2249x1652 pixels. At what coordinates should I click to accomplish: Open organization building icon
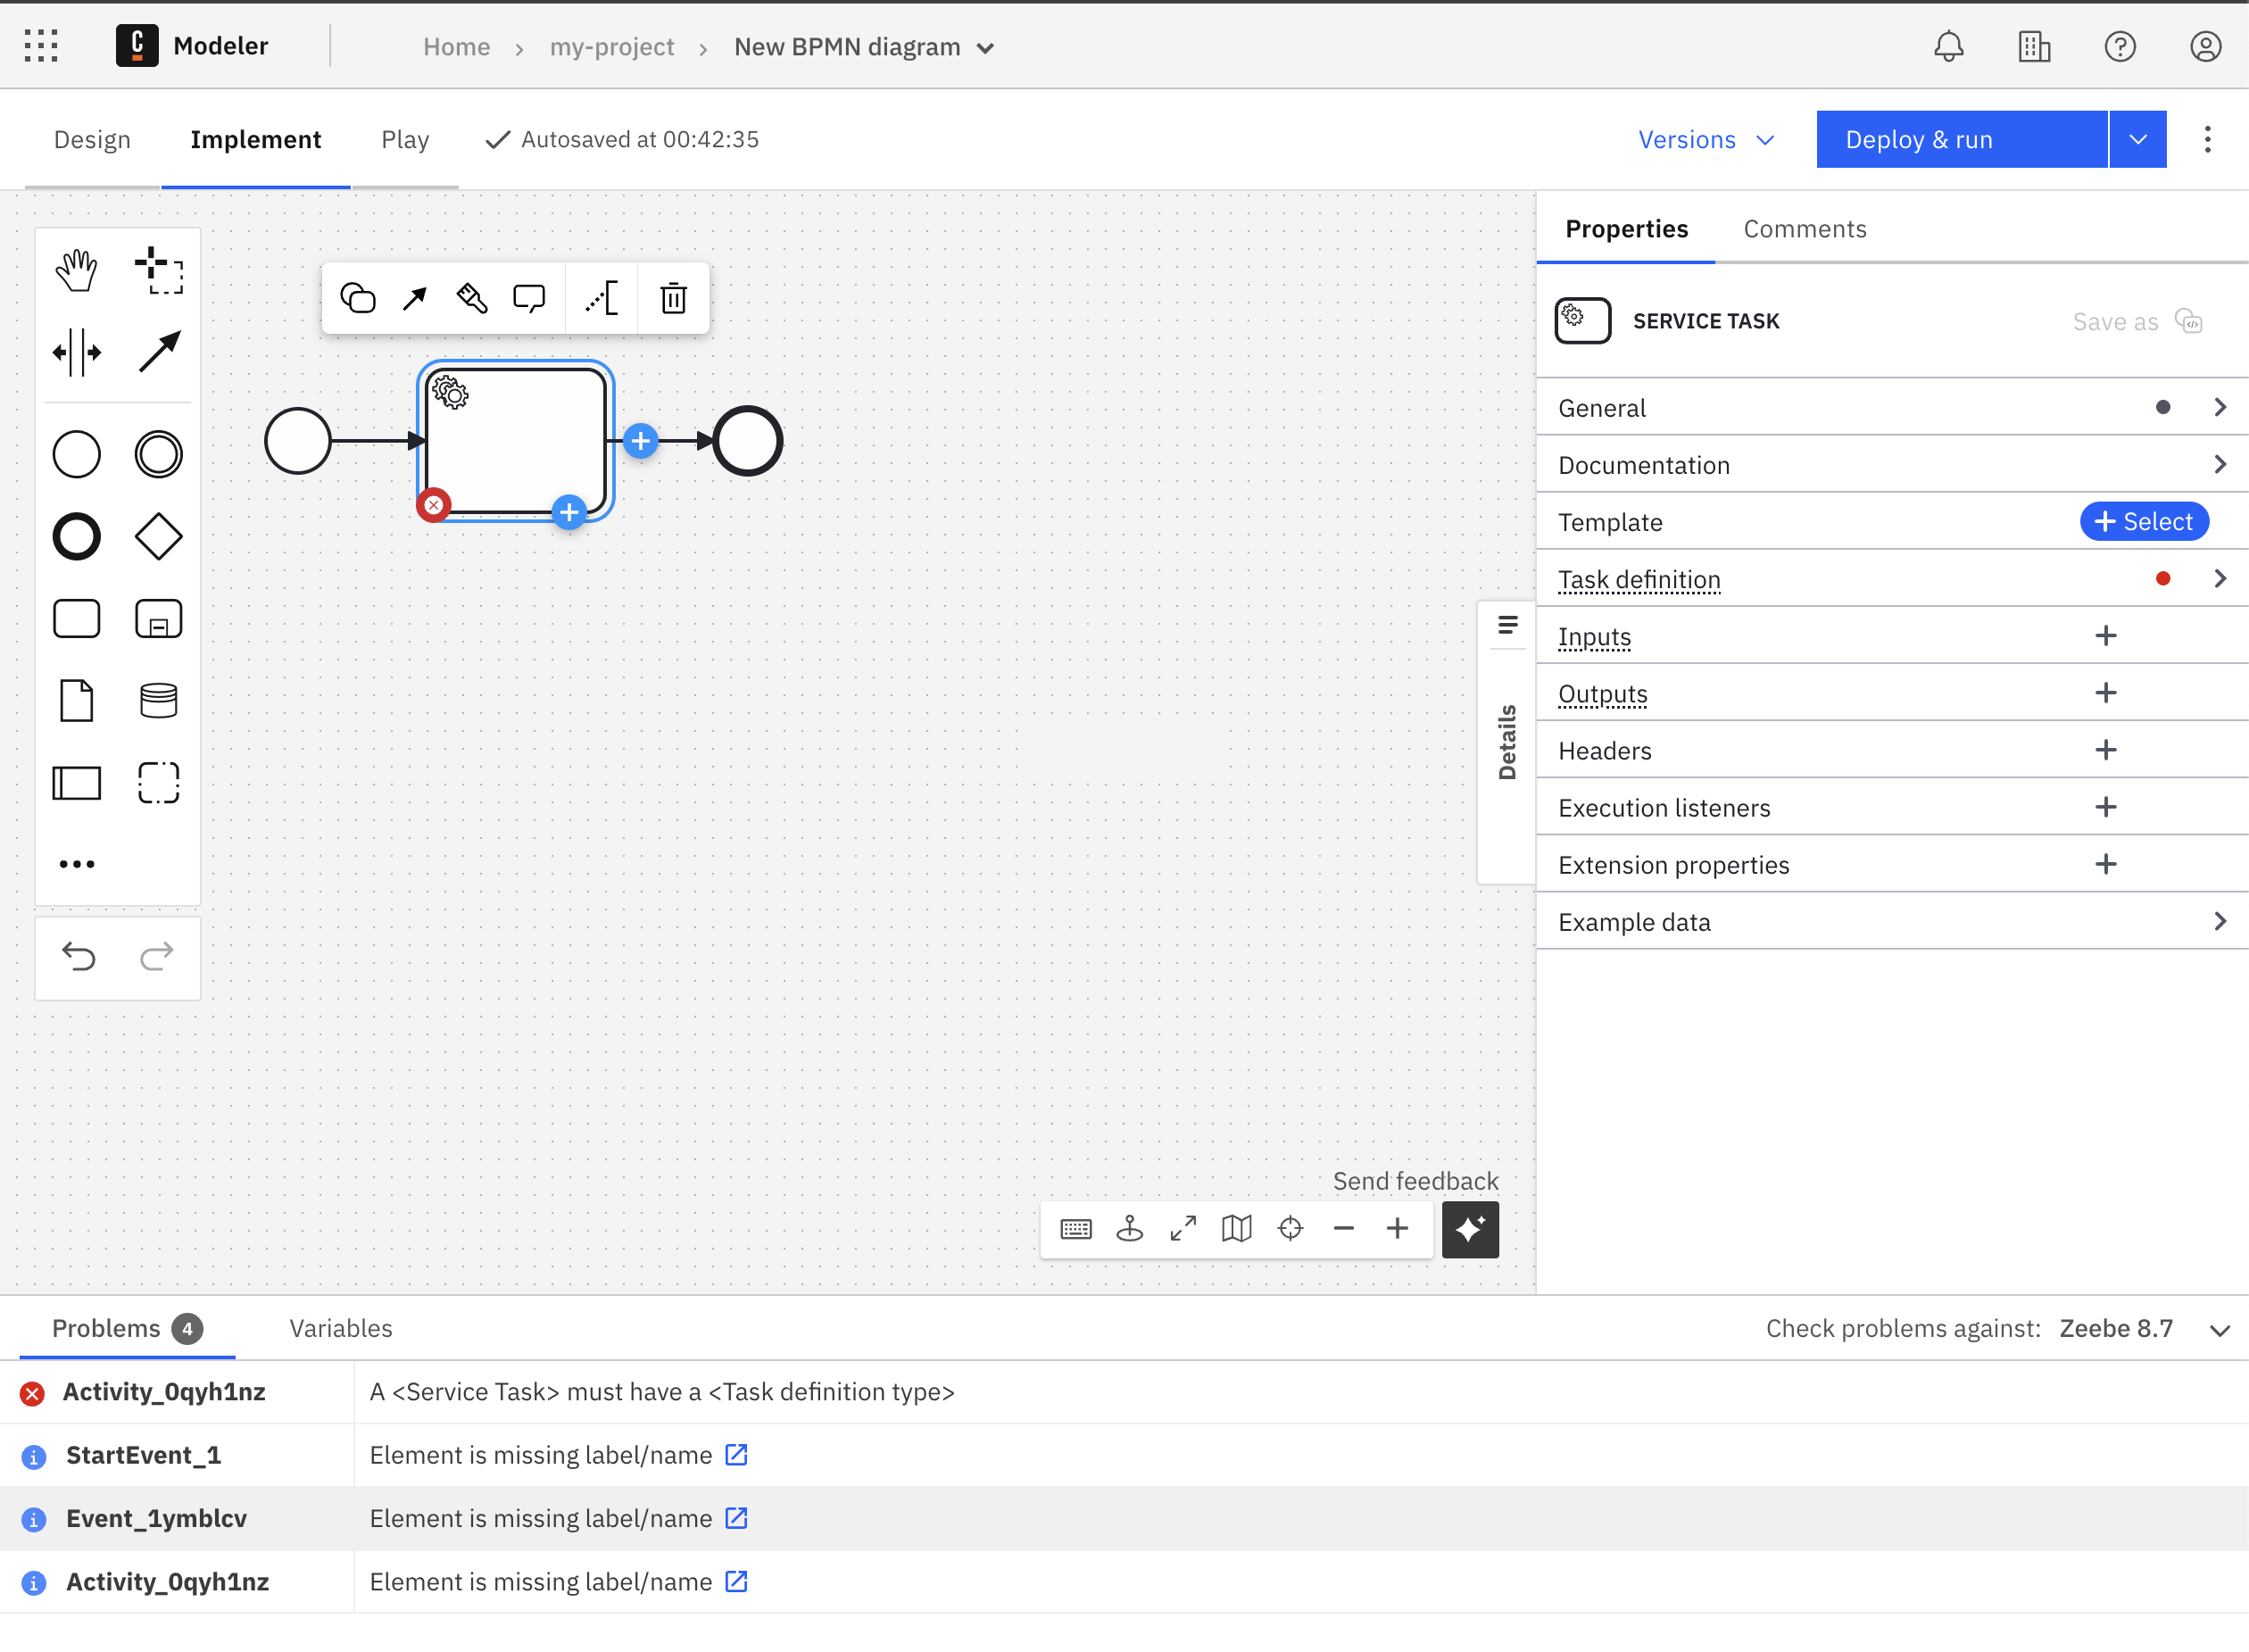coord(2034,47)
